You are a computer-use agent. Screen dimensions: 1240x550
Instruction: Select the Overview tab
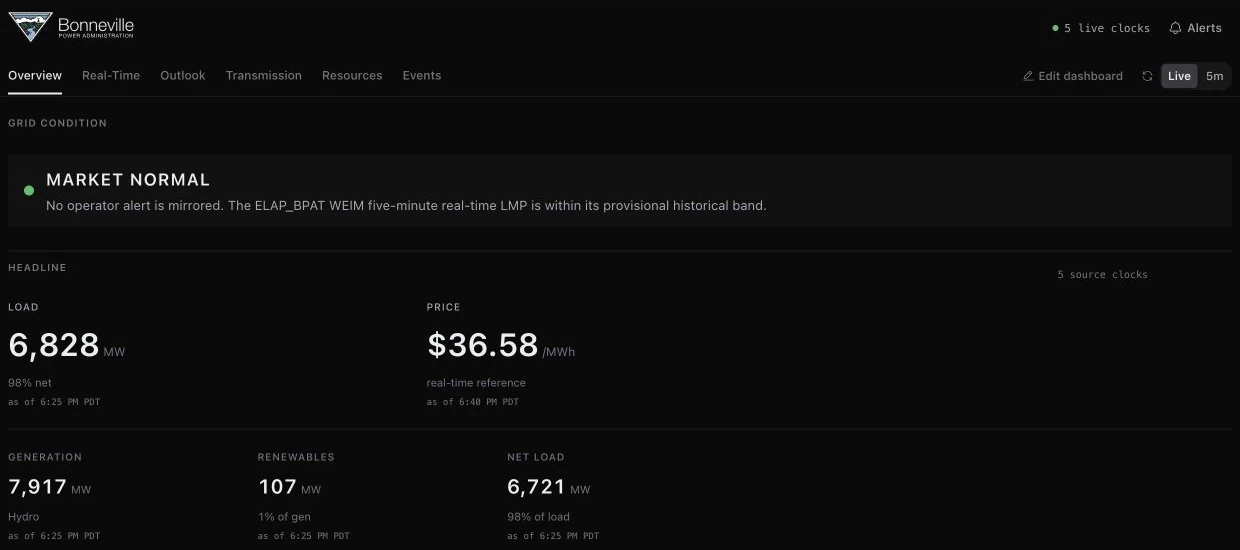click(35, 76)
